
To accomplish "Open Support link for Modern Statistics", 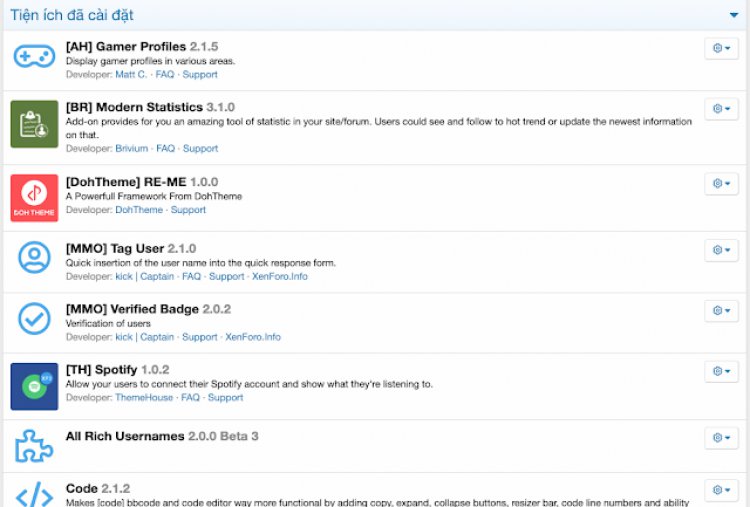I will (200, 149).
